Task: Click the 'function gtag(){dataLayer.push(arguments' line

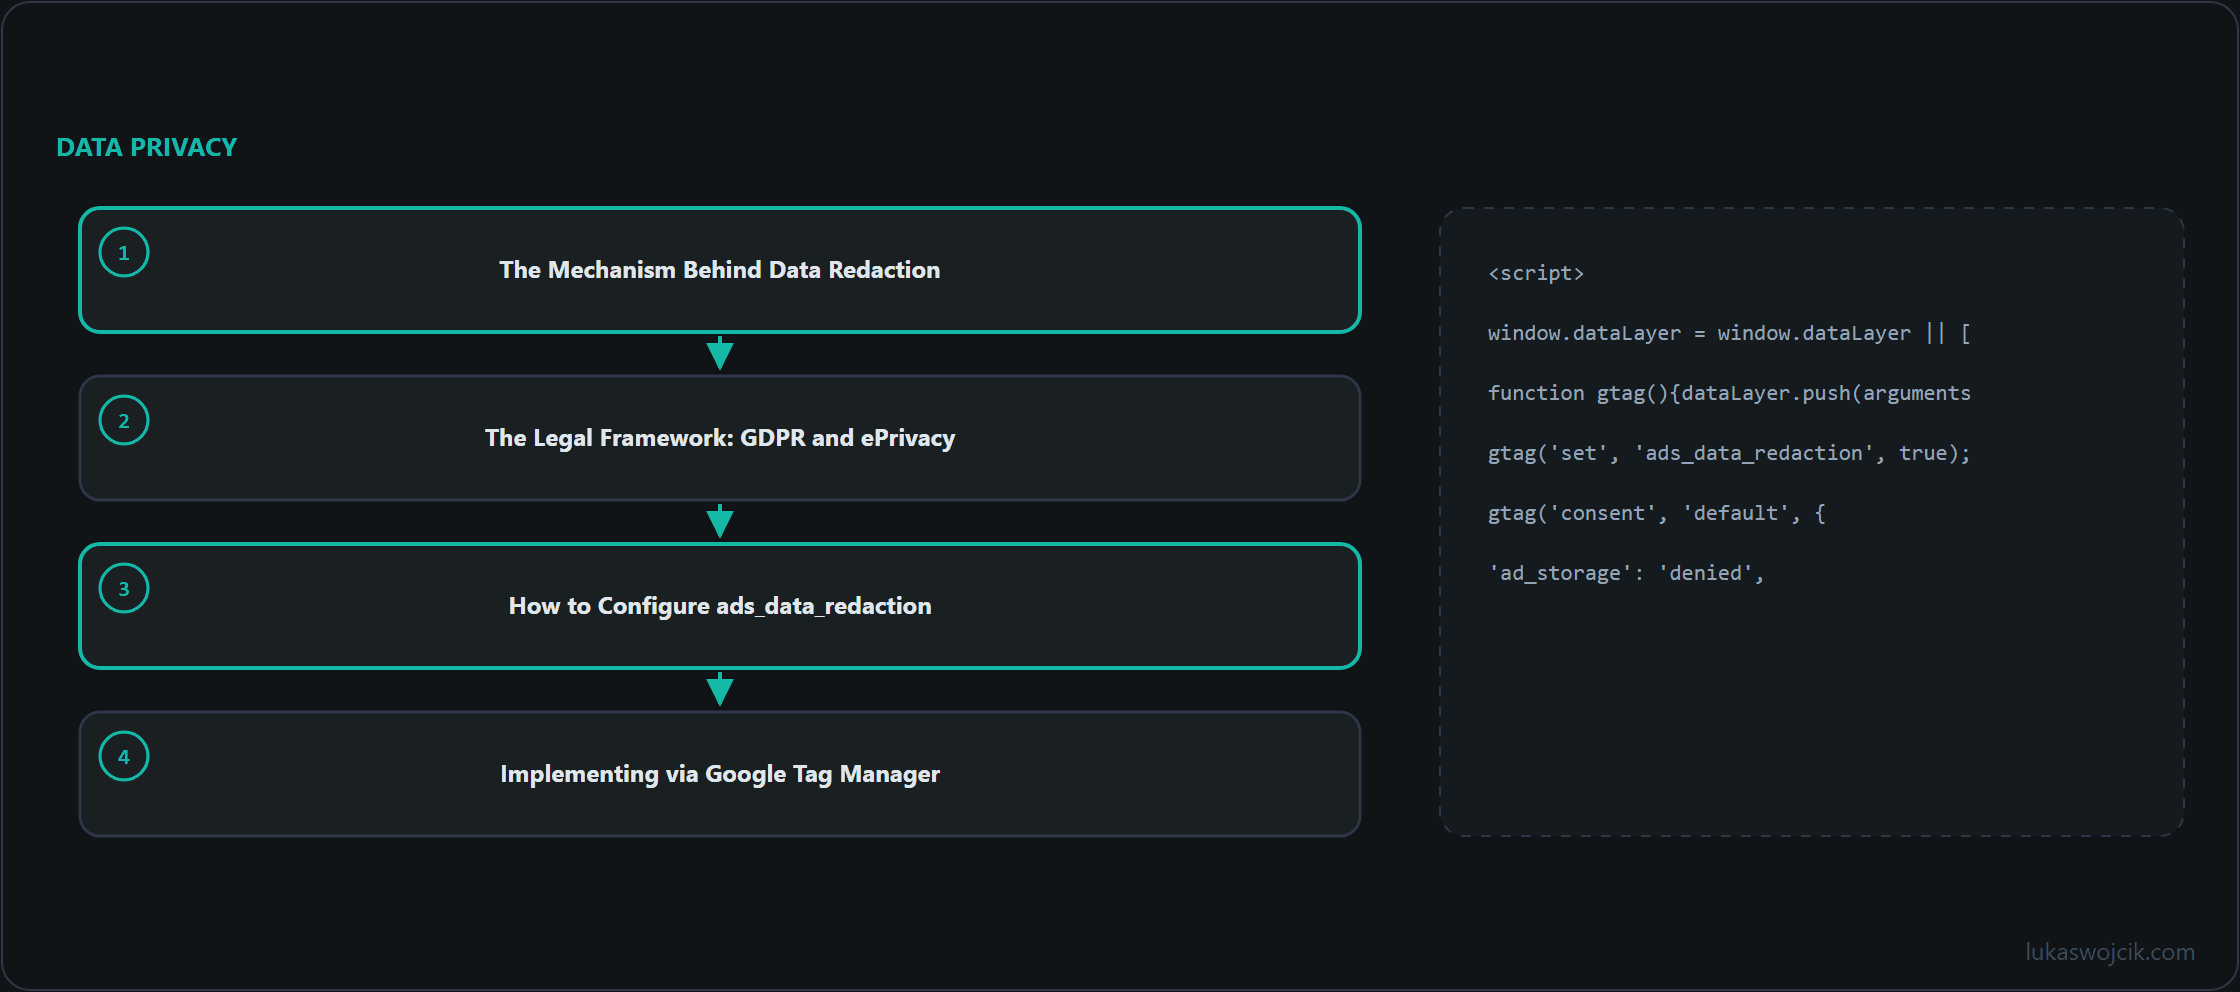Action: [1729, 393]
